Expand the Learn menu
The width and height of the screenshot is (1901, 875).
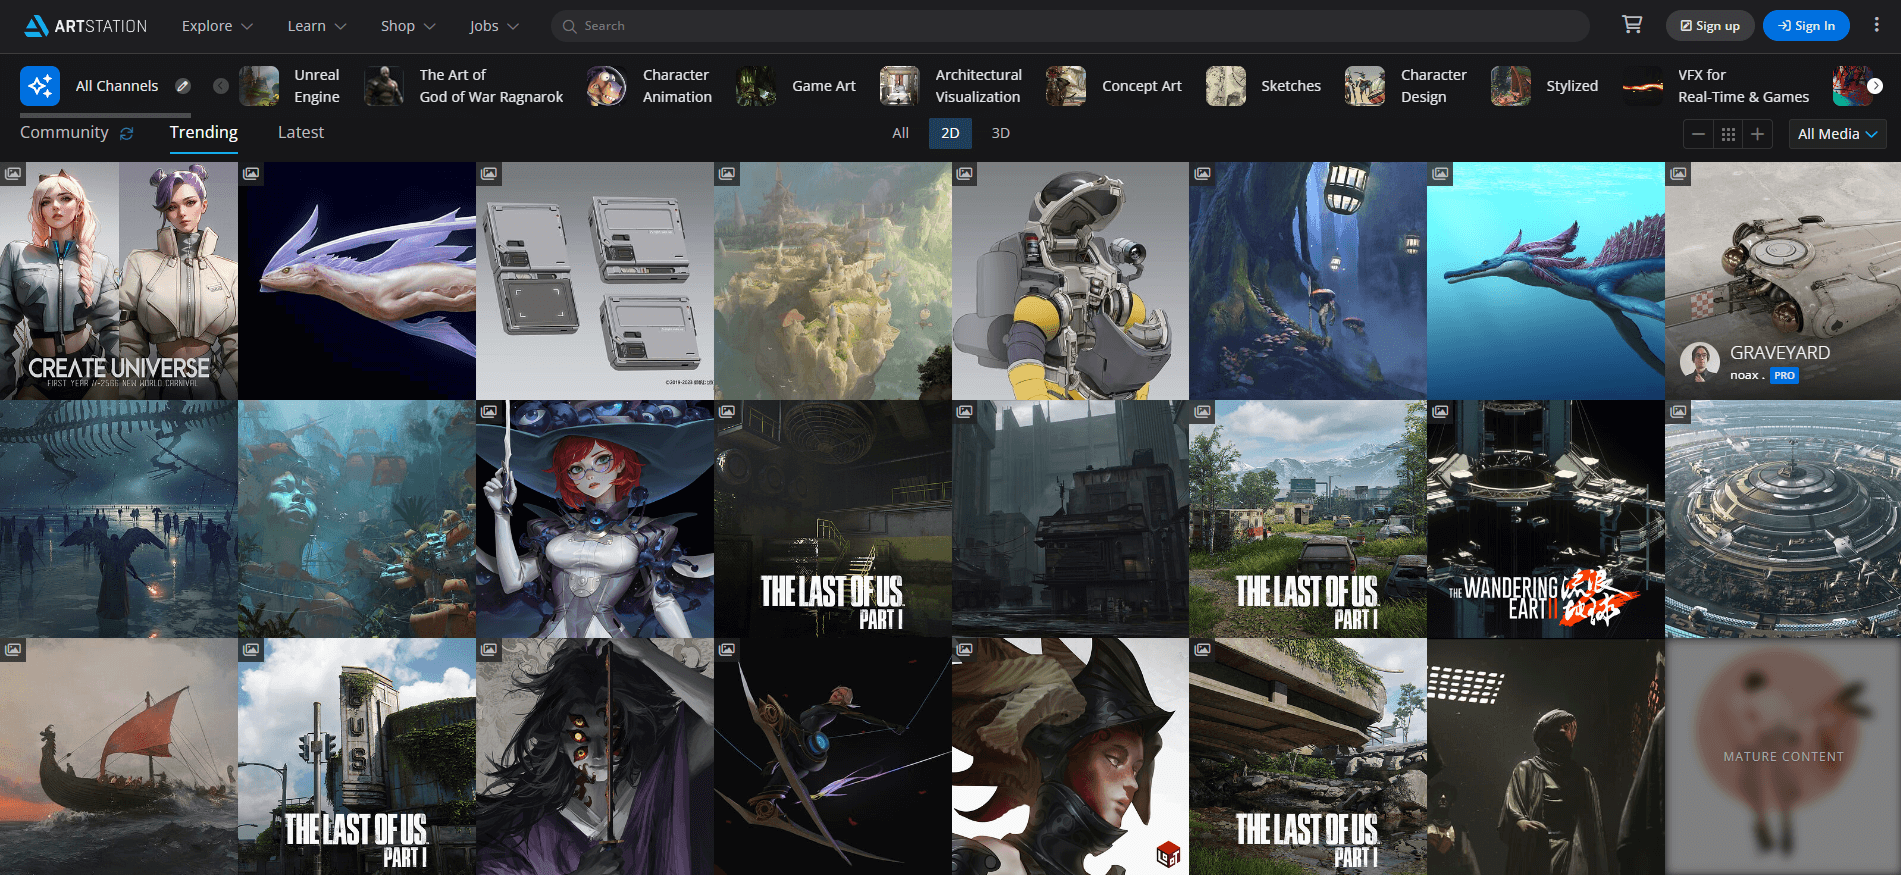pos(316,26)
